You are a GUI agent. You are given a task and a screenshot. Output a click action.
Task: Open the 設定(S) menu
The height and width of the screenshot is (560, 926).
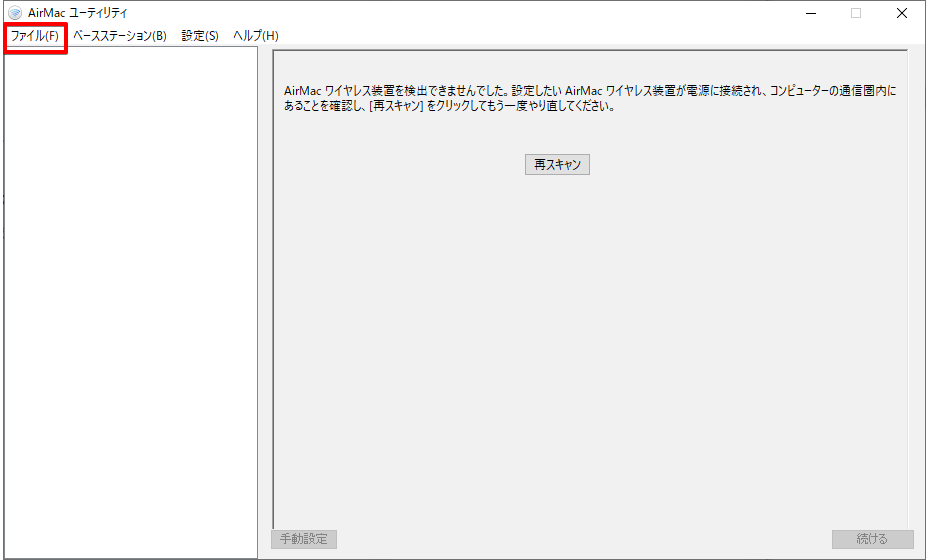(200, 36)
